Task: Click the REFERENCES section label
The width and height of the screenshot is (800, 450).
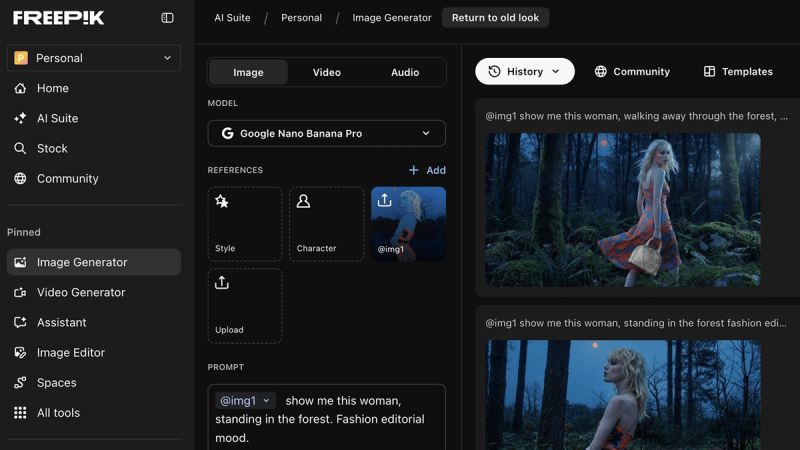Action: (x=235, y=170)
